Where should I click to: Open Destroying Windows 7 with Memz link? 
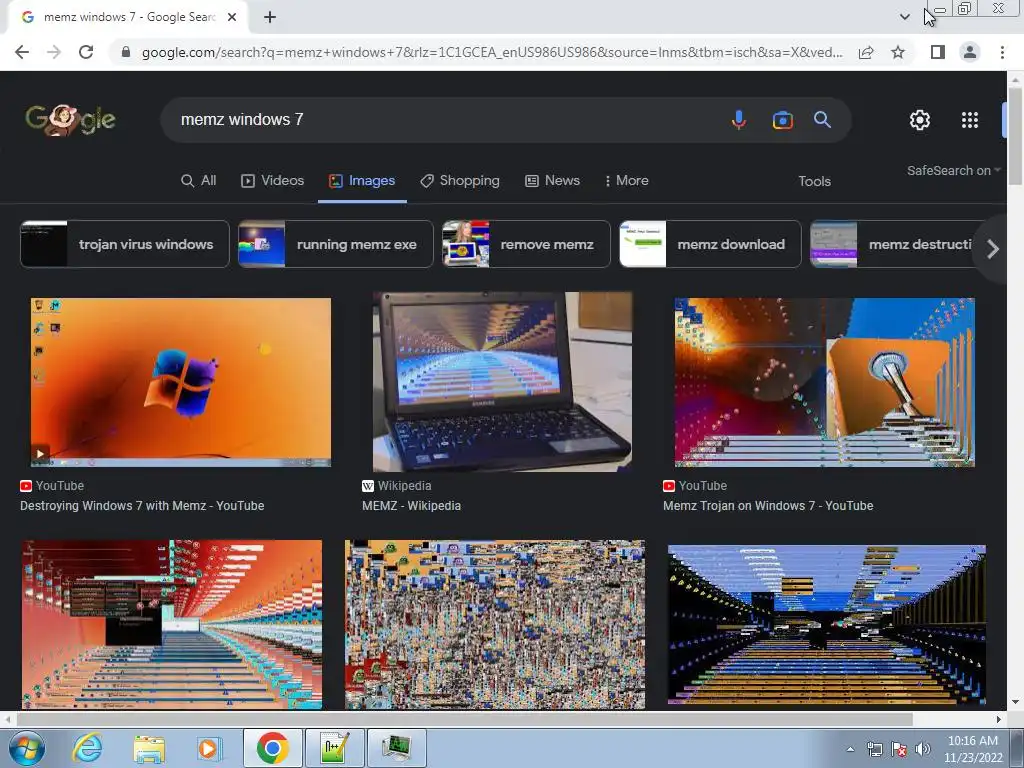pyautogui.click(x=142, y=505)
